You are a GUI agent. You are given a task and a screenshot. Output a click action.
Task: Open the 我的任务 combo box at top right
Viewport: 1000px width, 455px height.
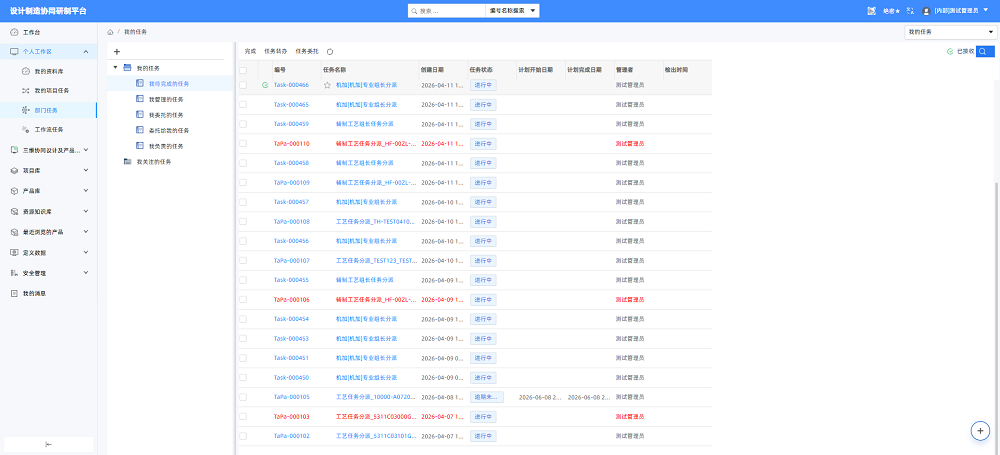tap(950, 32)
